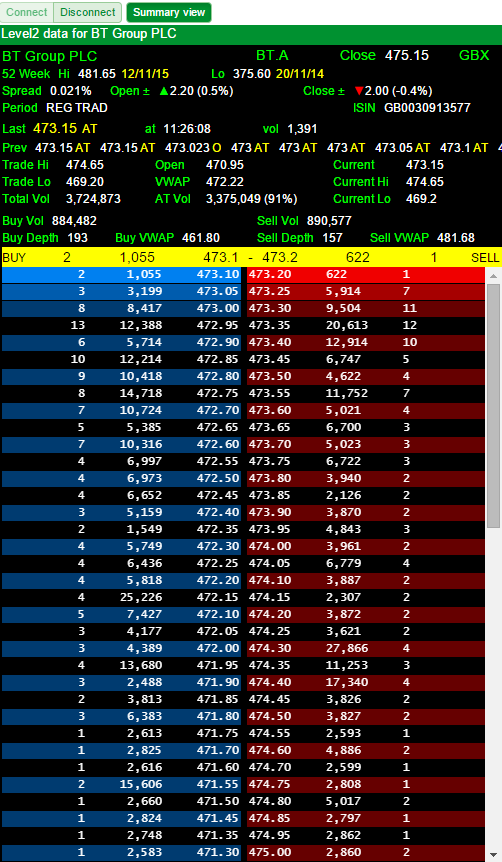Click the Level2 data for BT Group PLC title
The image size is (502, 862).
[89, 34]
